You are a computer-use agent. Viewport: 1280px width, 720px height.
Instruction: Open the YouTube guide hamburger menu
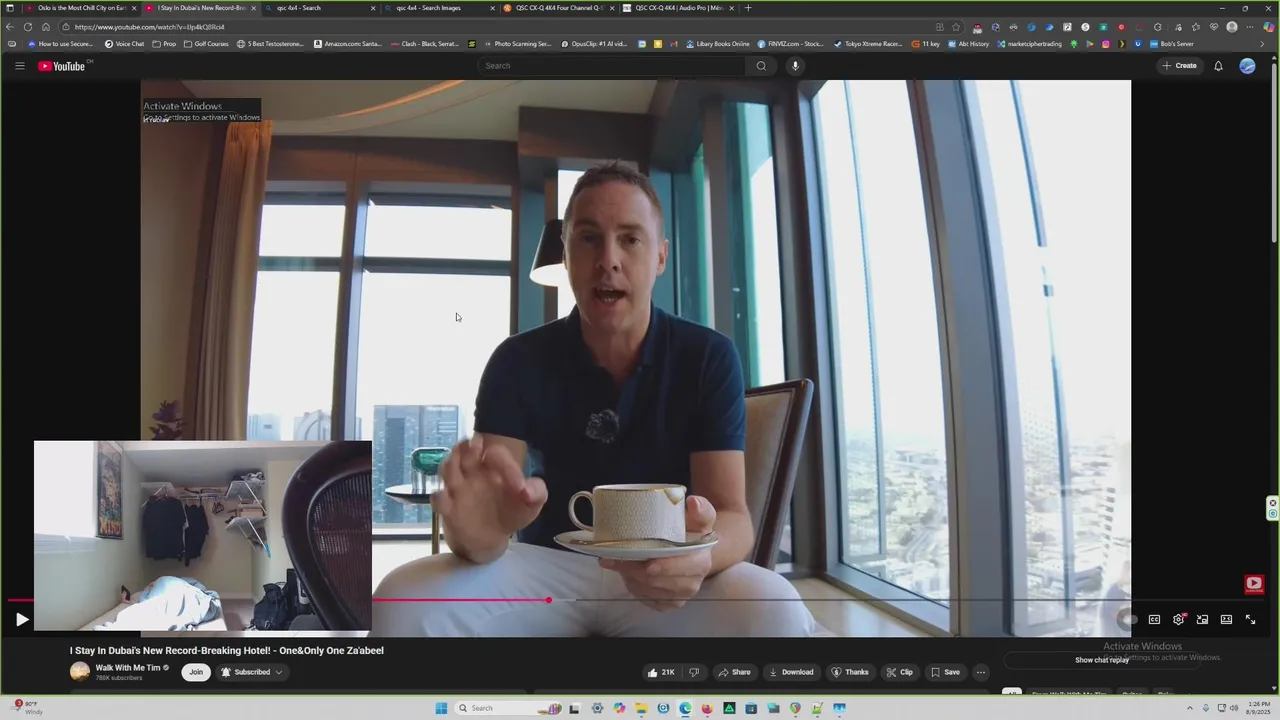click(x=19, y=66)
